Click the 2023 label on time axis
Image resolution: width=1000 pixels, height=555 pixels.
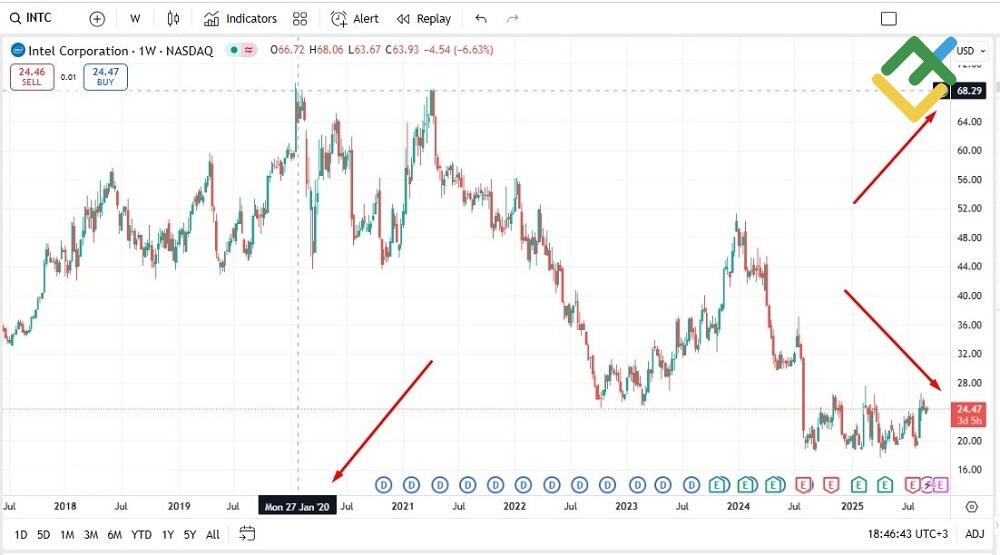[626, 507]
